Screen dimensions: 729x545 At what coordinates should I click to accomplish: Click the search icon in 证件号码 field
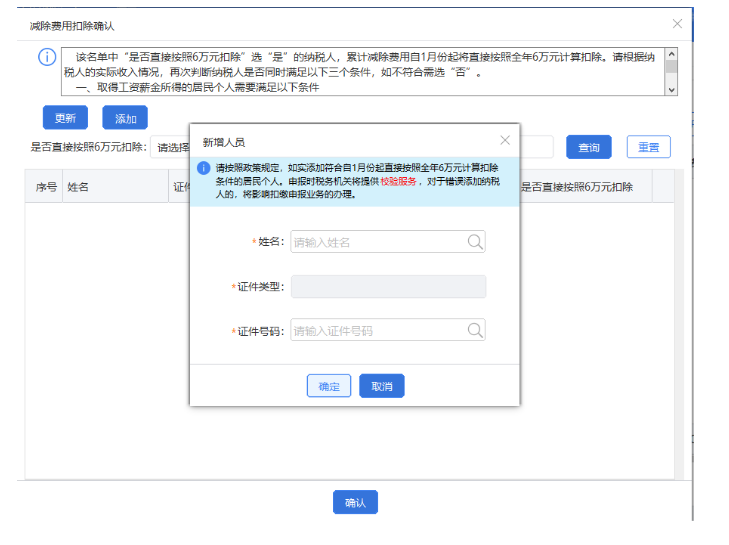tap(475, 330)
